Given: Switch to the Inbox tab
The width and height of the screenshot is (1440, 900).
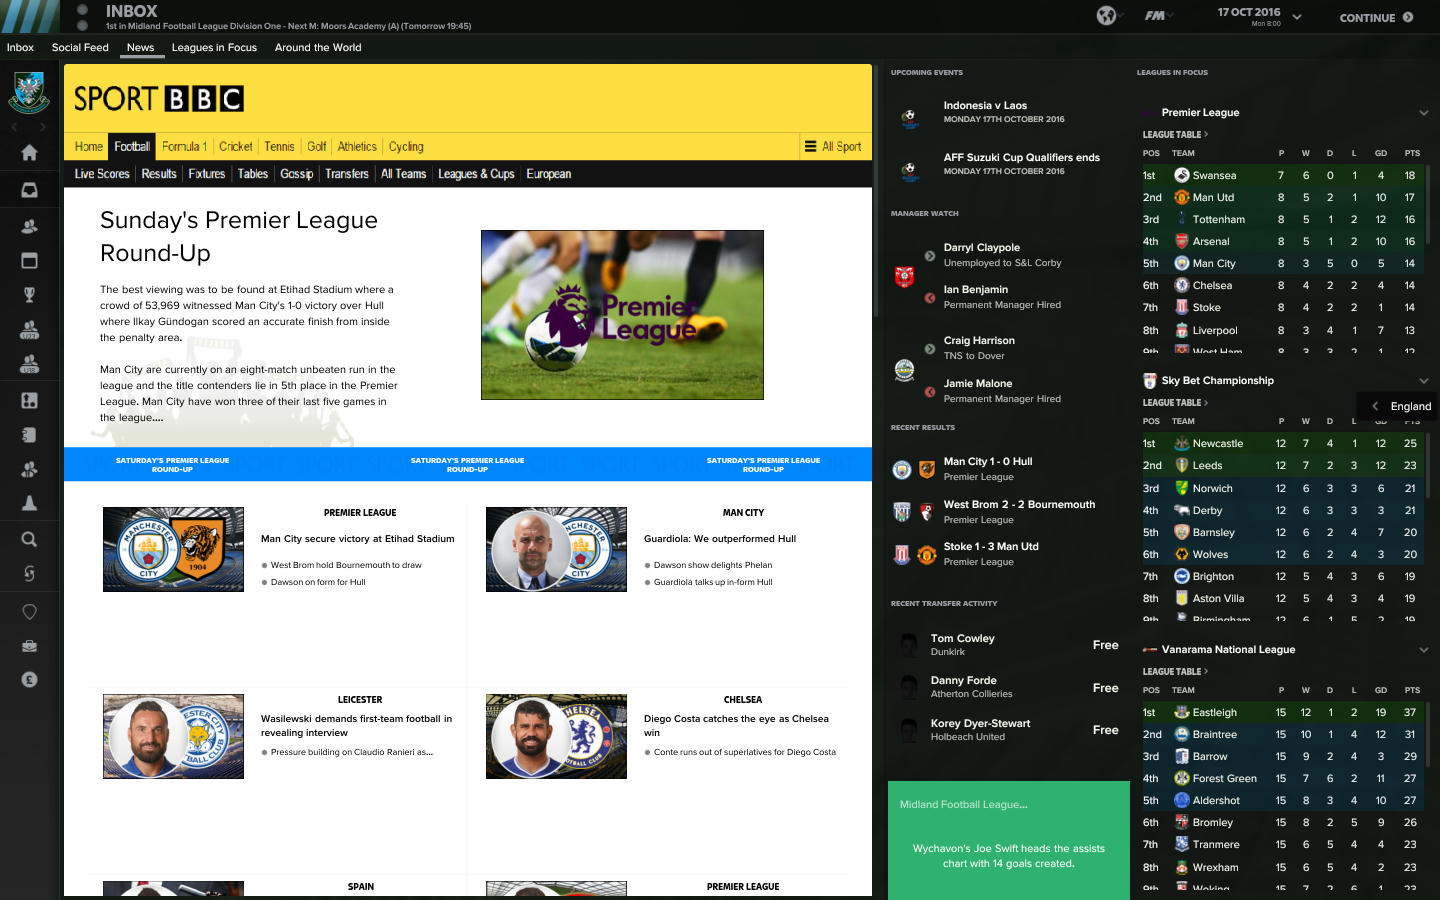Looking at the screenshot, I should (x=20, y=47).
